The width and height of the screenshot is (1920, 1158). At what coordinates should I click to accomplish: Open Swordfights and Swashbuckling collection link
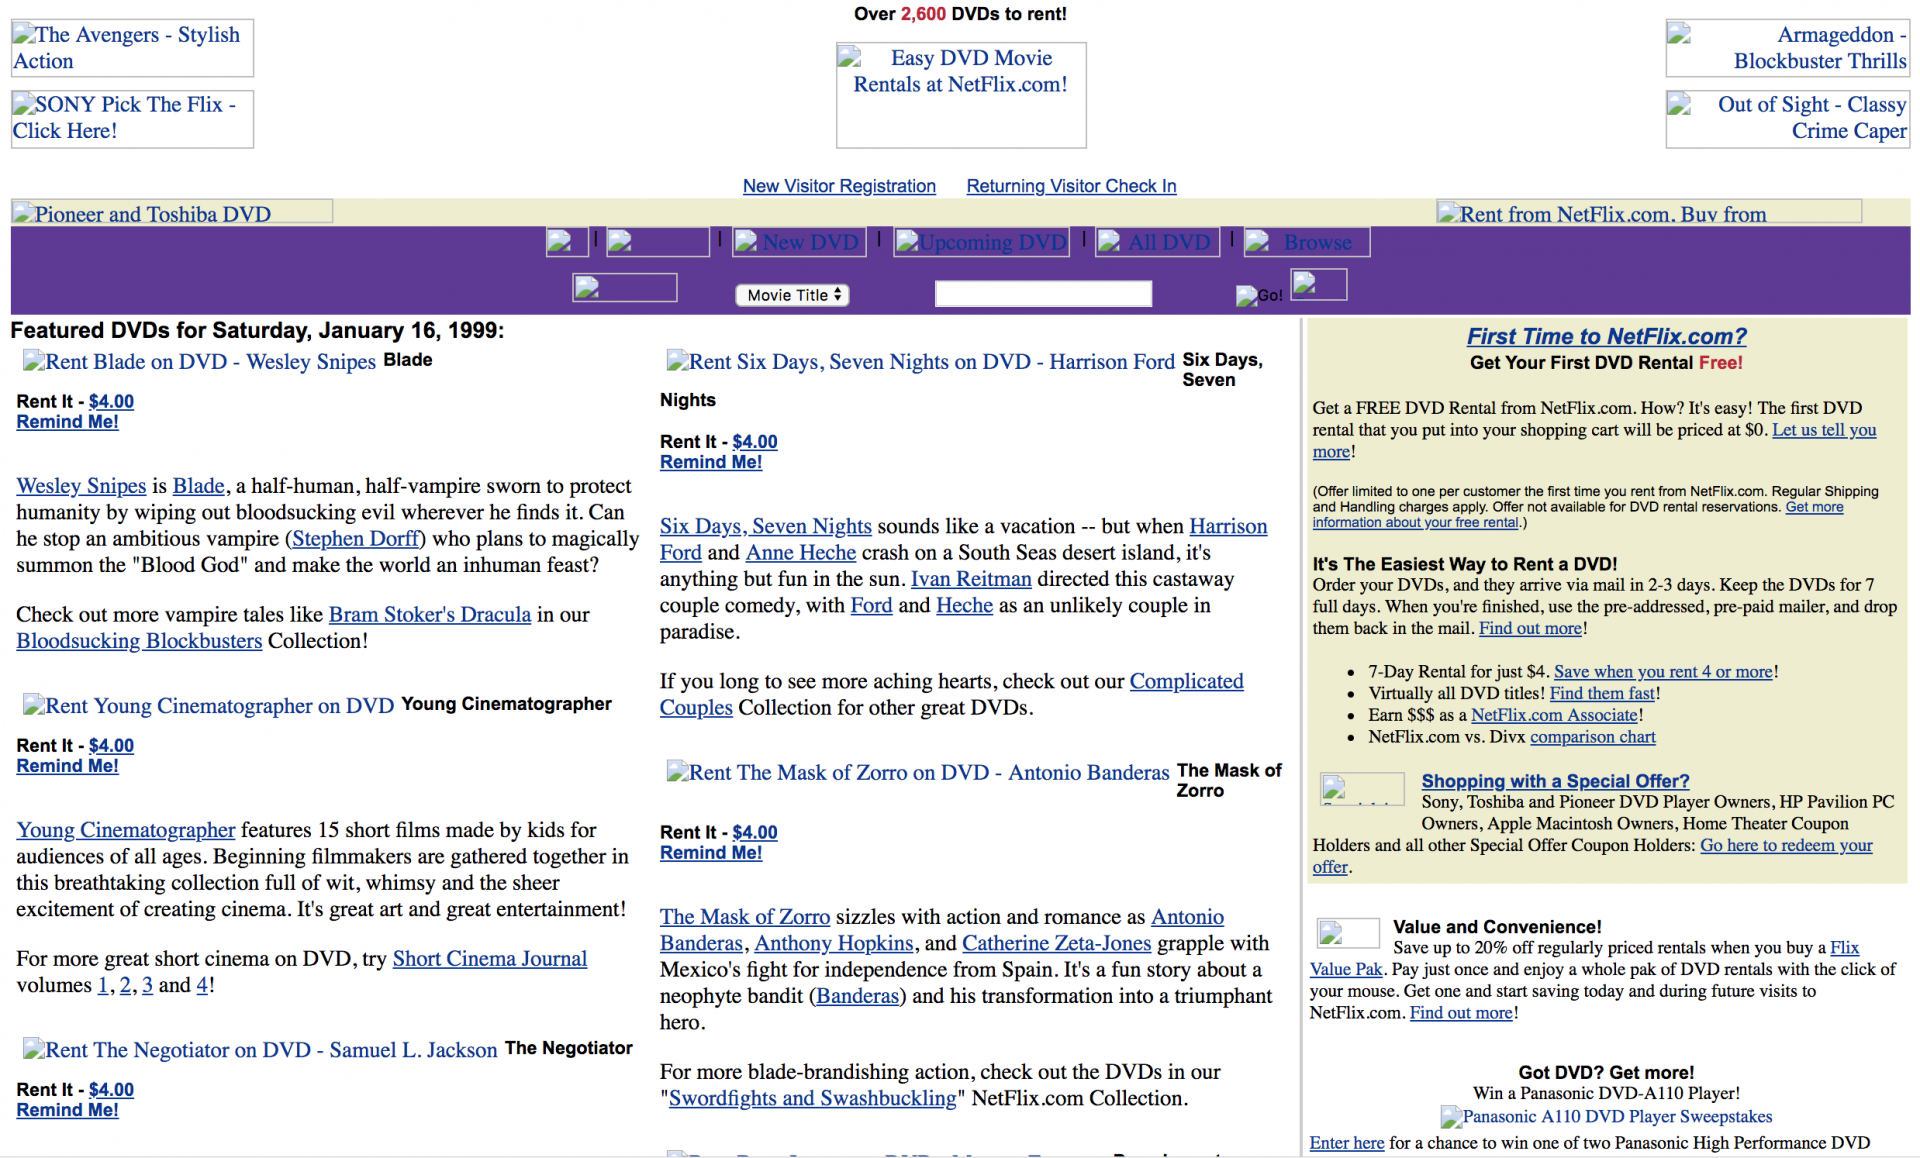pyautogui.click(x=812, y=1099)
